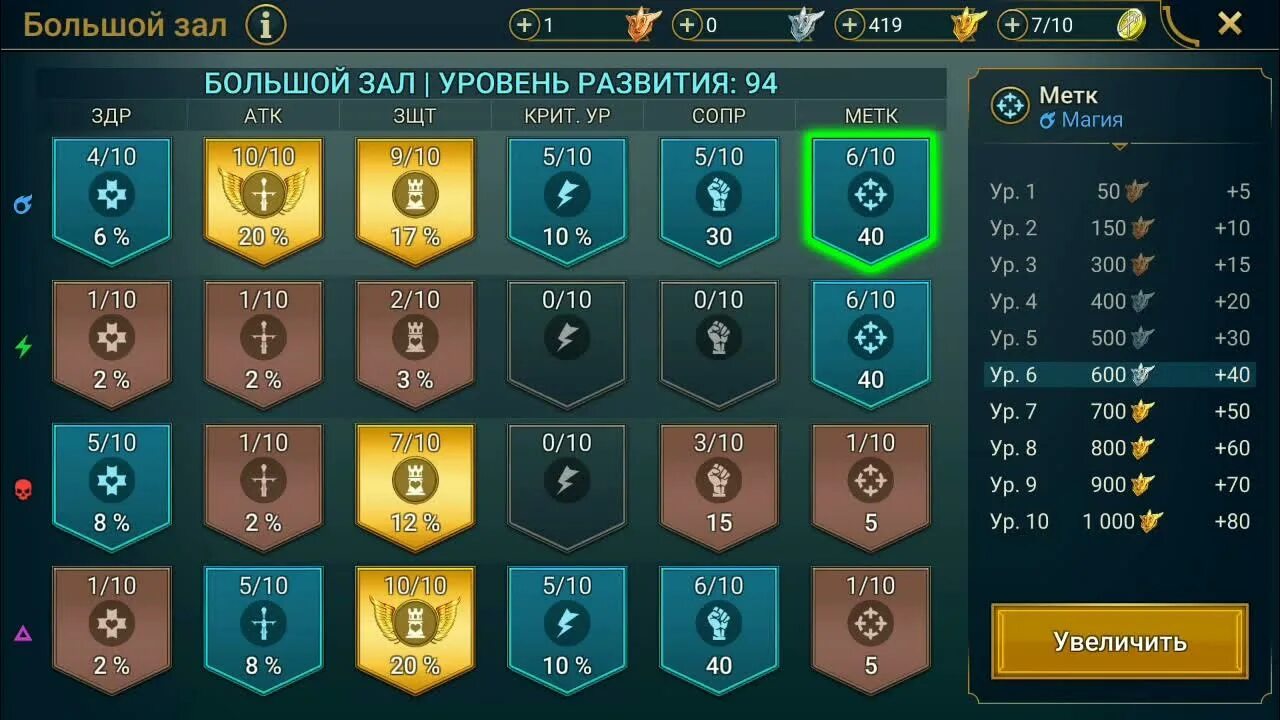
Task: Add gold medals with the plus icon
Action: coord(849,25)
